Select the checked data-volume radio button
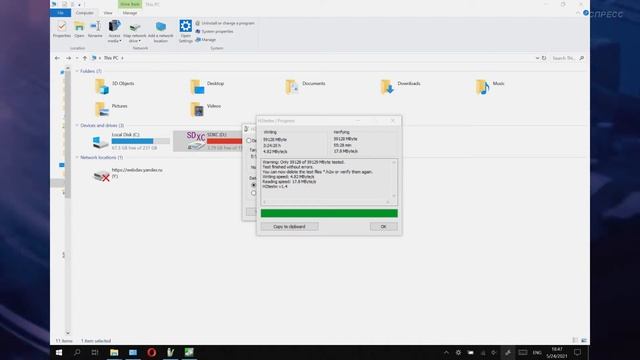This screenshot has width=640, height=360. [253, 185]
